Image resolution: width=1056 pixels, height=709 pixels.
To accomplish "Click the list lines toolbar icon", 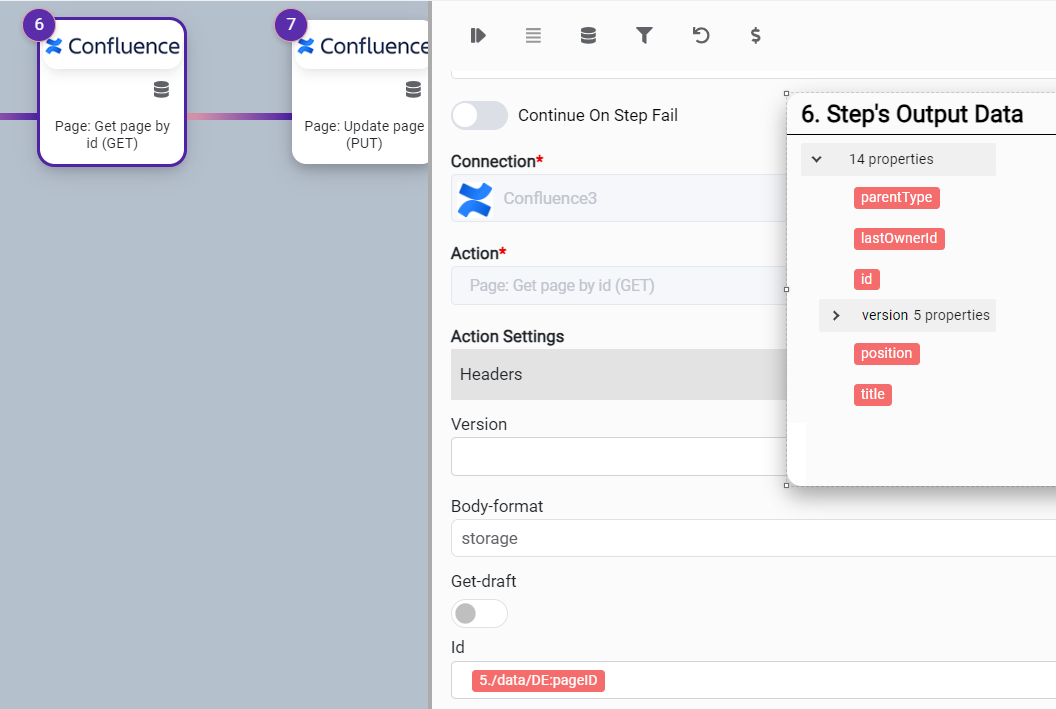I will (x=533, y=36).
